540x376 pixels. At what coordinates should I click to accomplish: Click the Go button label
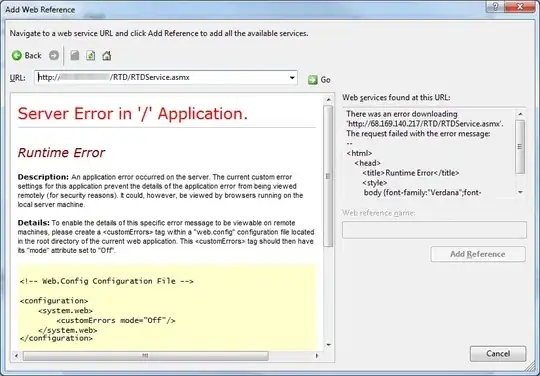[x=325, y=80]
